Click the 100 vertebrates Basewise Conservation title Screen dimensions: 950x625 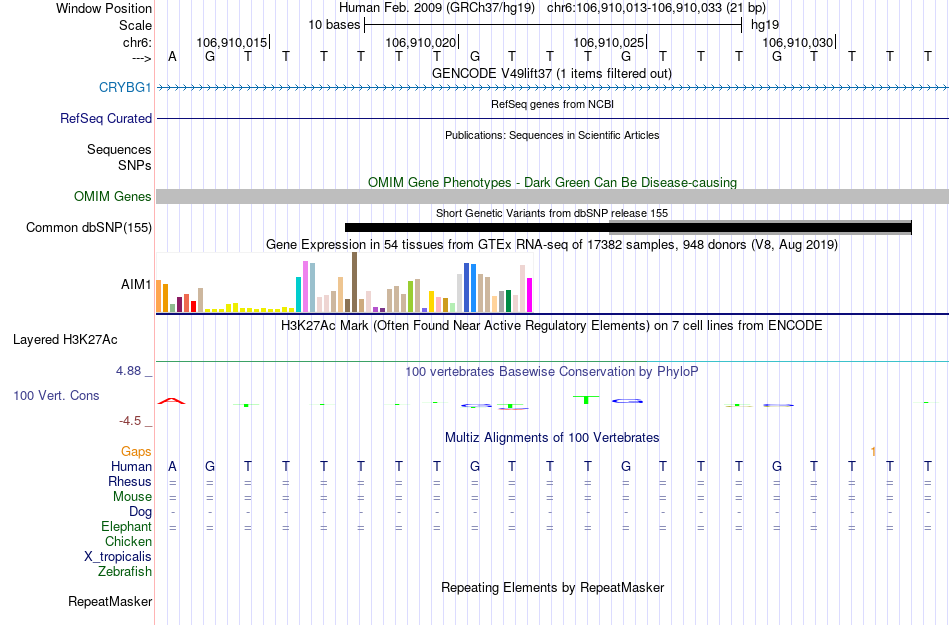point(552,371)
